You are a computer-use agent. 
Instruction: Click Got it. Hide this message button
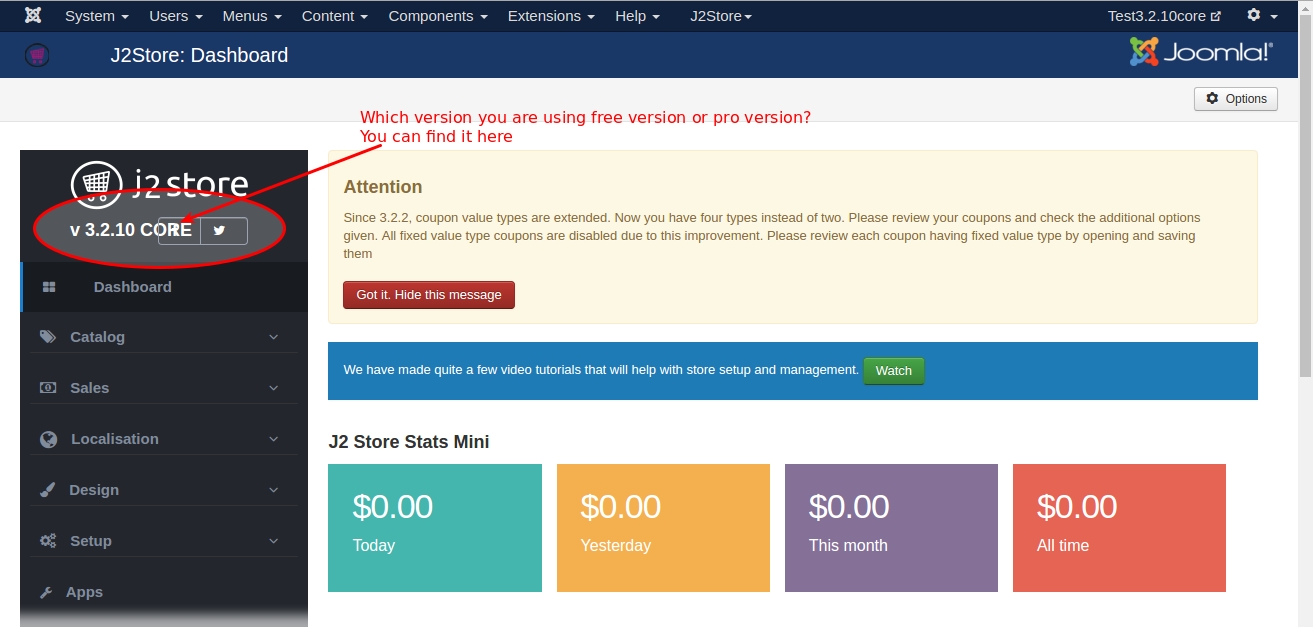[x=429, y=295]
